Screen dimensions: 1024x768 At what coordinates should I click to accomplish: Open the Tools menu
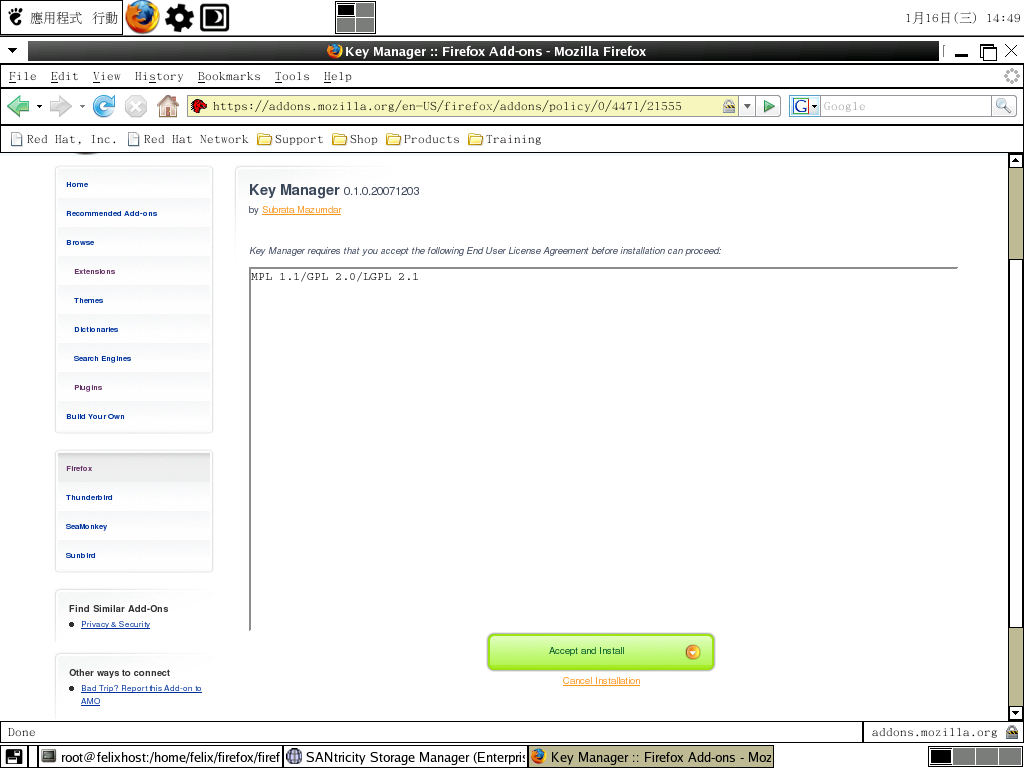click(292, 76)
